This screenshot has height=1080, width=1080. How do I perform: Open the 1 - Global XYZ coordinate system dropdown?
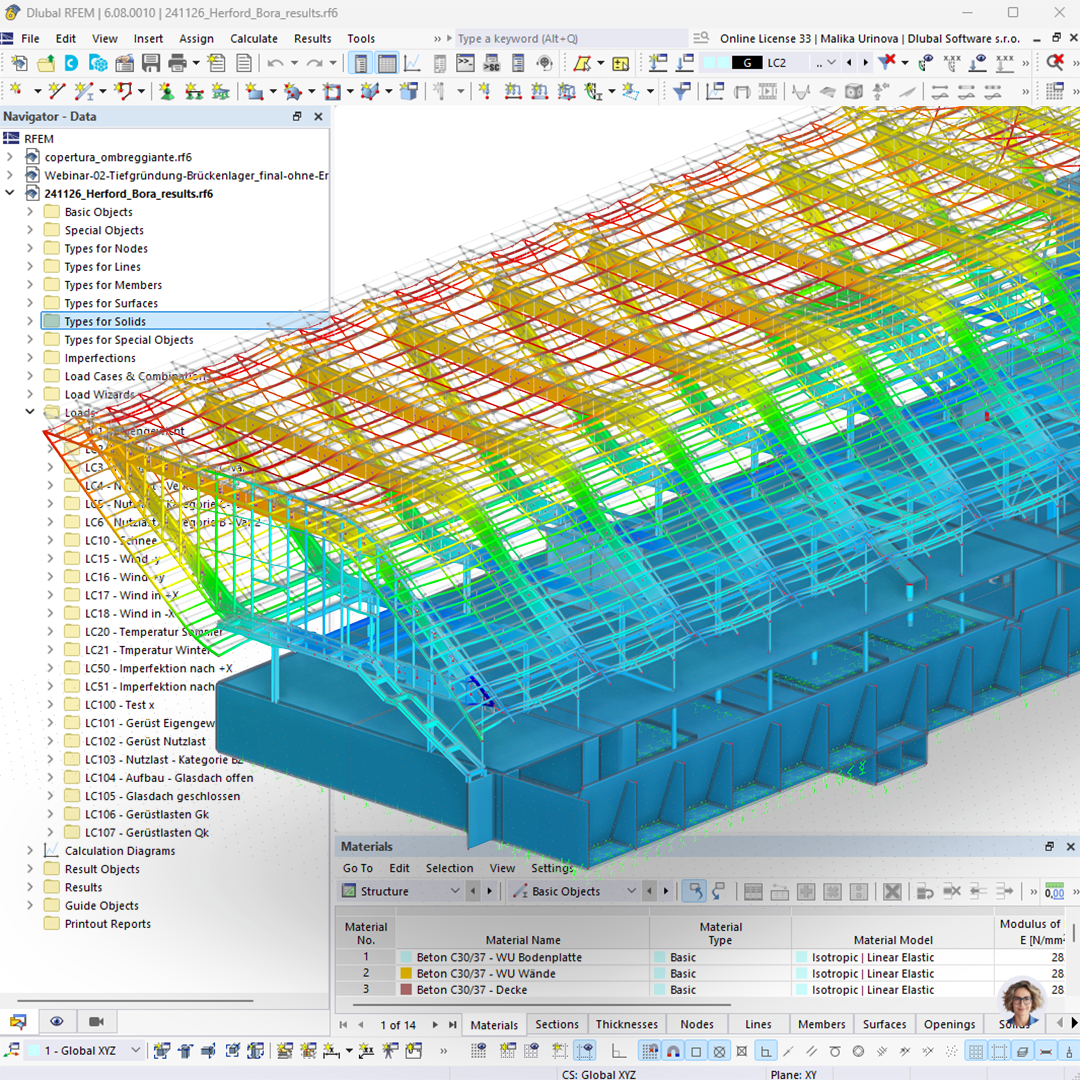(x=136, y=1050)
